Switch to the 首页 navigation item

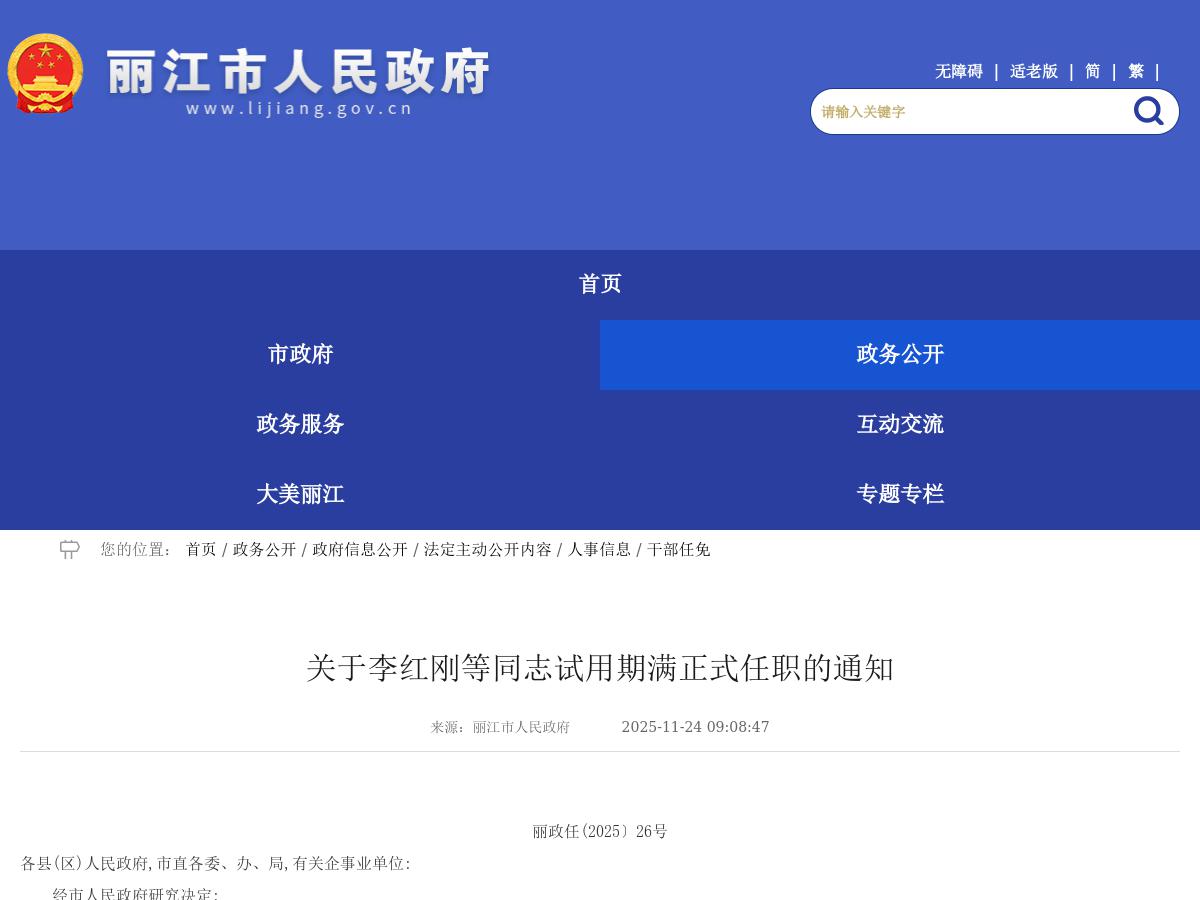(600, 284)
